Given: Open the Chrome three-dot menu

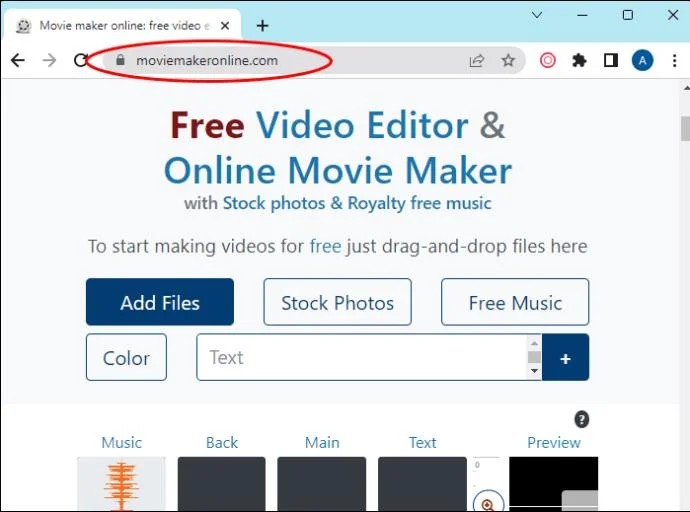Looking at the screenshot, I should [674, 60].
